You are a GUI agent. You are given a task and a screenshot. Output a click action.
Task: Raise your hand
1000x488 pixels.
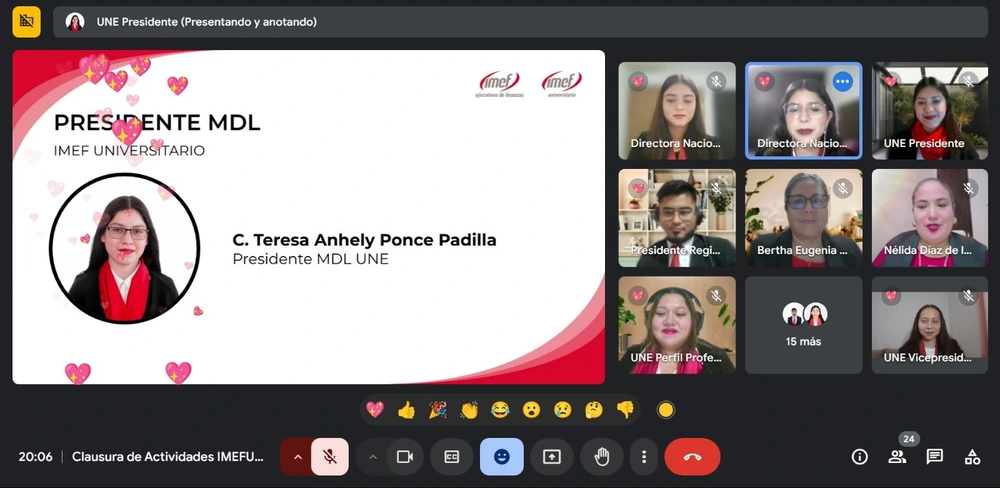click(x=602, y=457)
